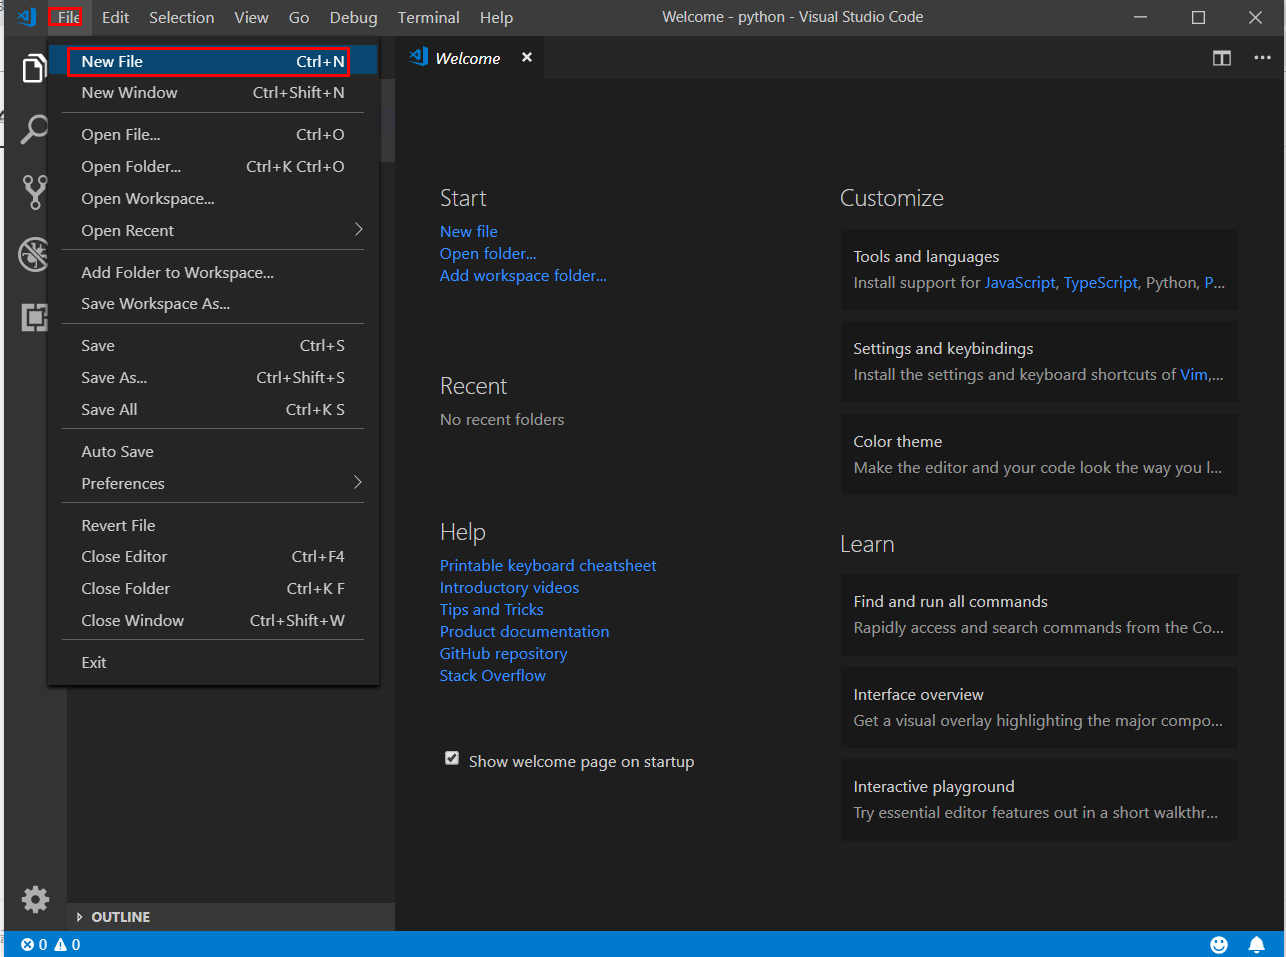Open Introductory videos link
This screenshot has width=1286, height=957.
coord(509,587)
